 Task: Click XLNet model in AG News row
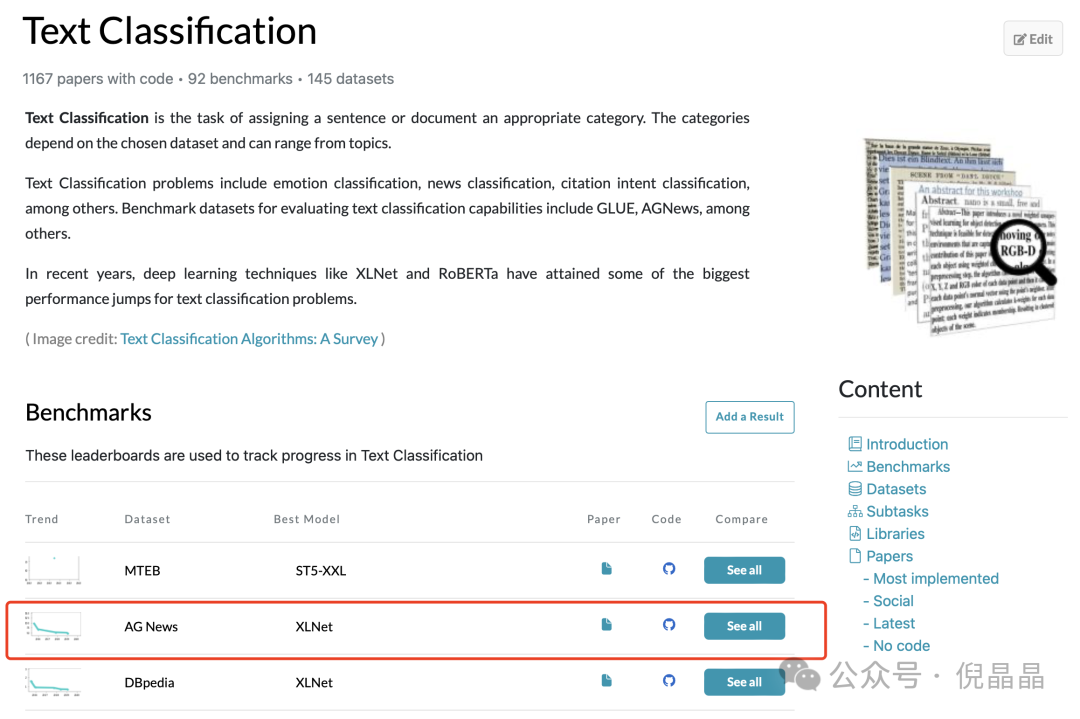(314, 627)
